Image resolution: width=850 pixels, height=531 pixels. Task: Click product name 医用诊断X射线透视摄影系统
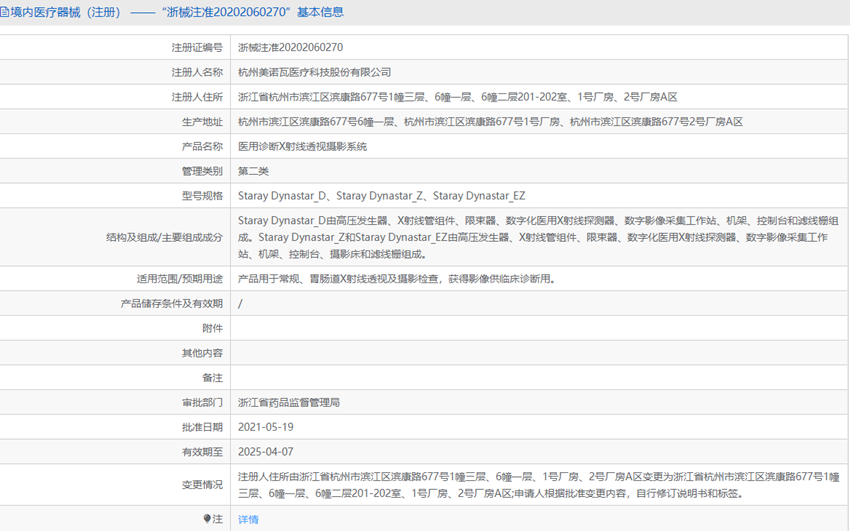pos(302,147)
